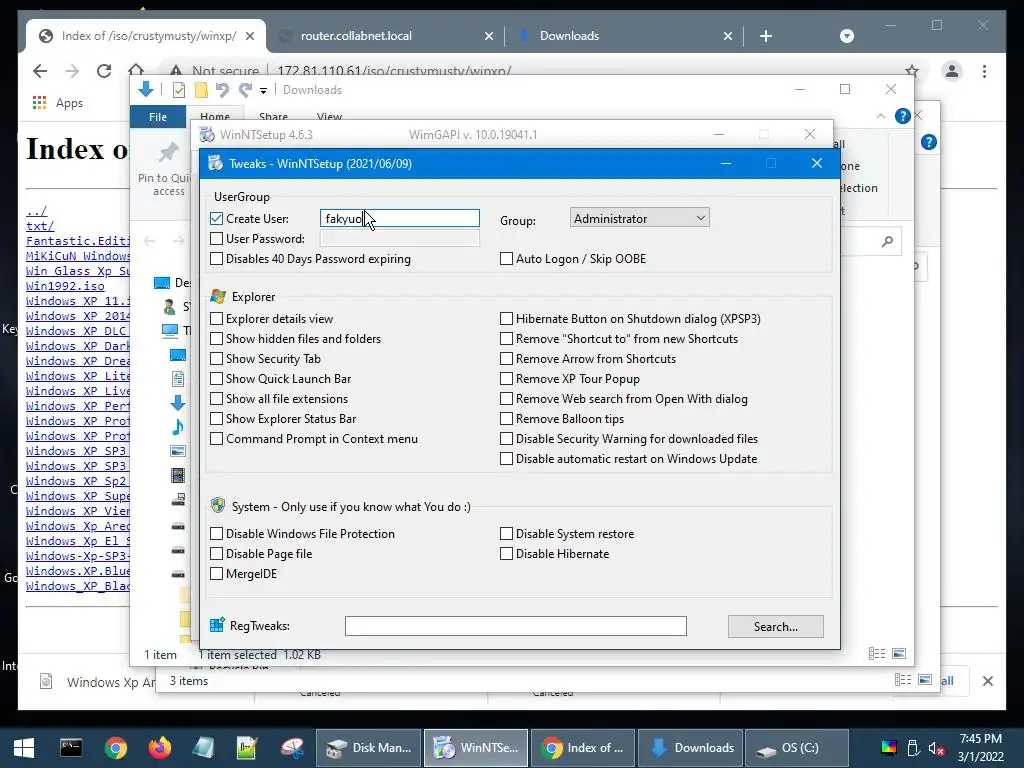The width and height of the screenshot is (1024, 768).
Task: Open the Group dropdown showing Administrator
Action: coord(639,218)
